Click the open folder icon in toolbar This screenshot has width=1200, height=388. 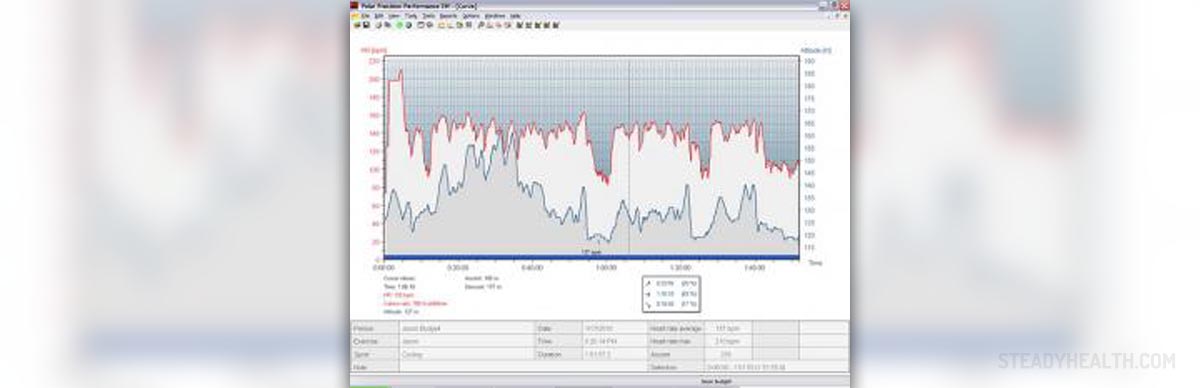click(x=356, y=25)
